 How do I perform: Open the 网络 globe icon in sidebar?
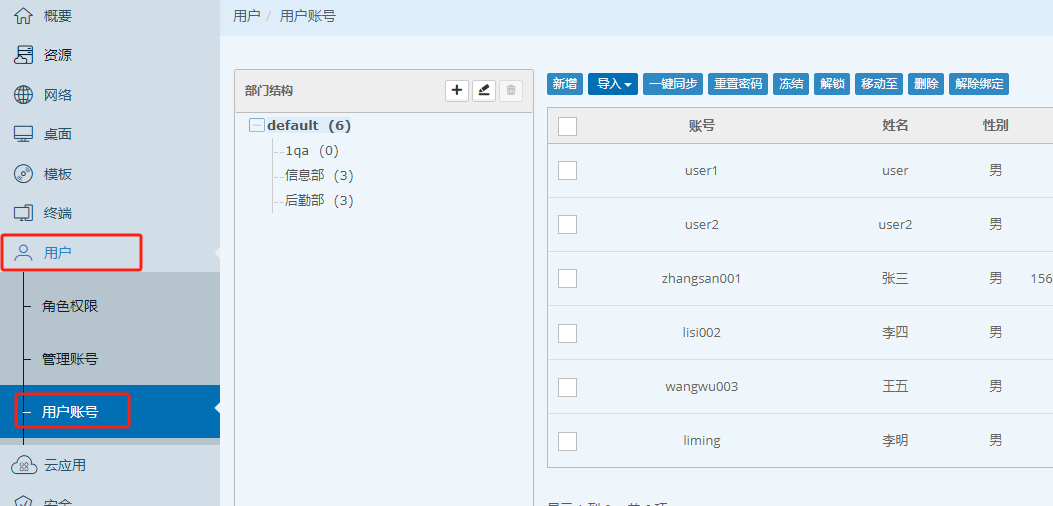(23, 95)
